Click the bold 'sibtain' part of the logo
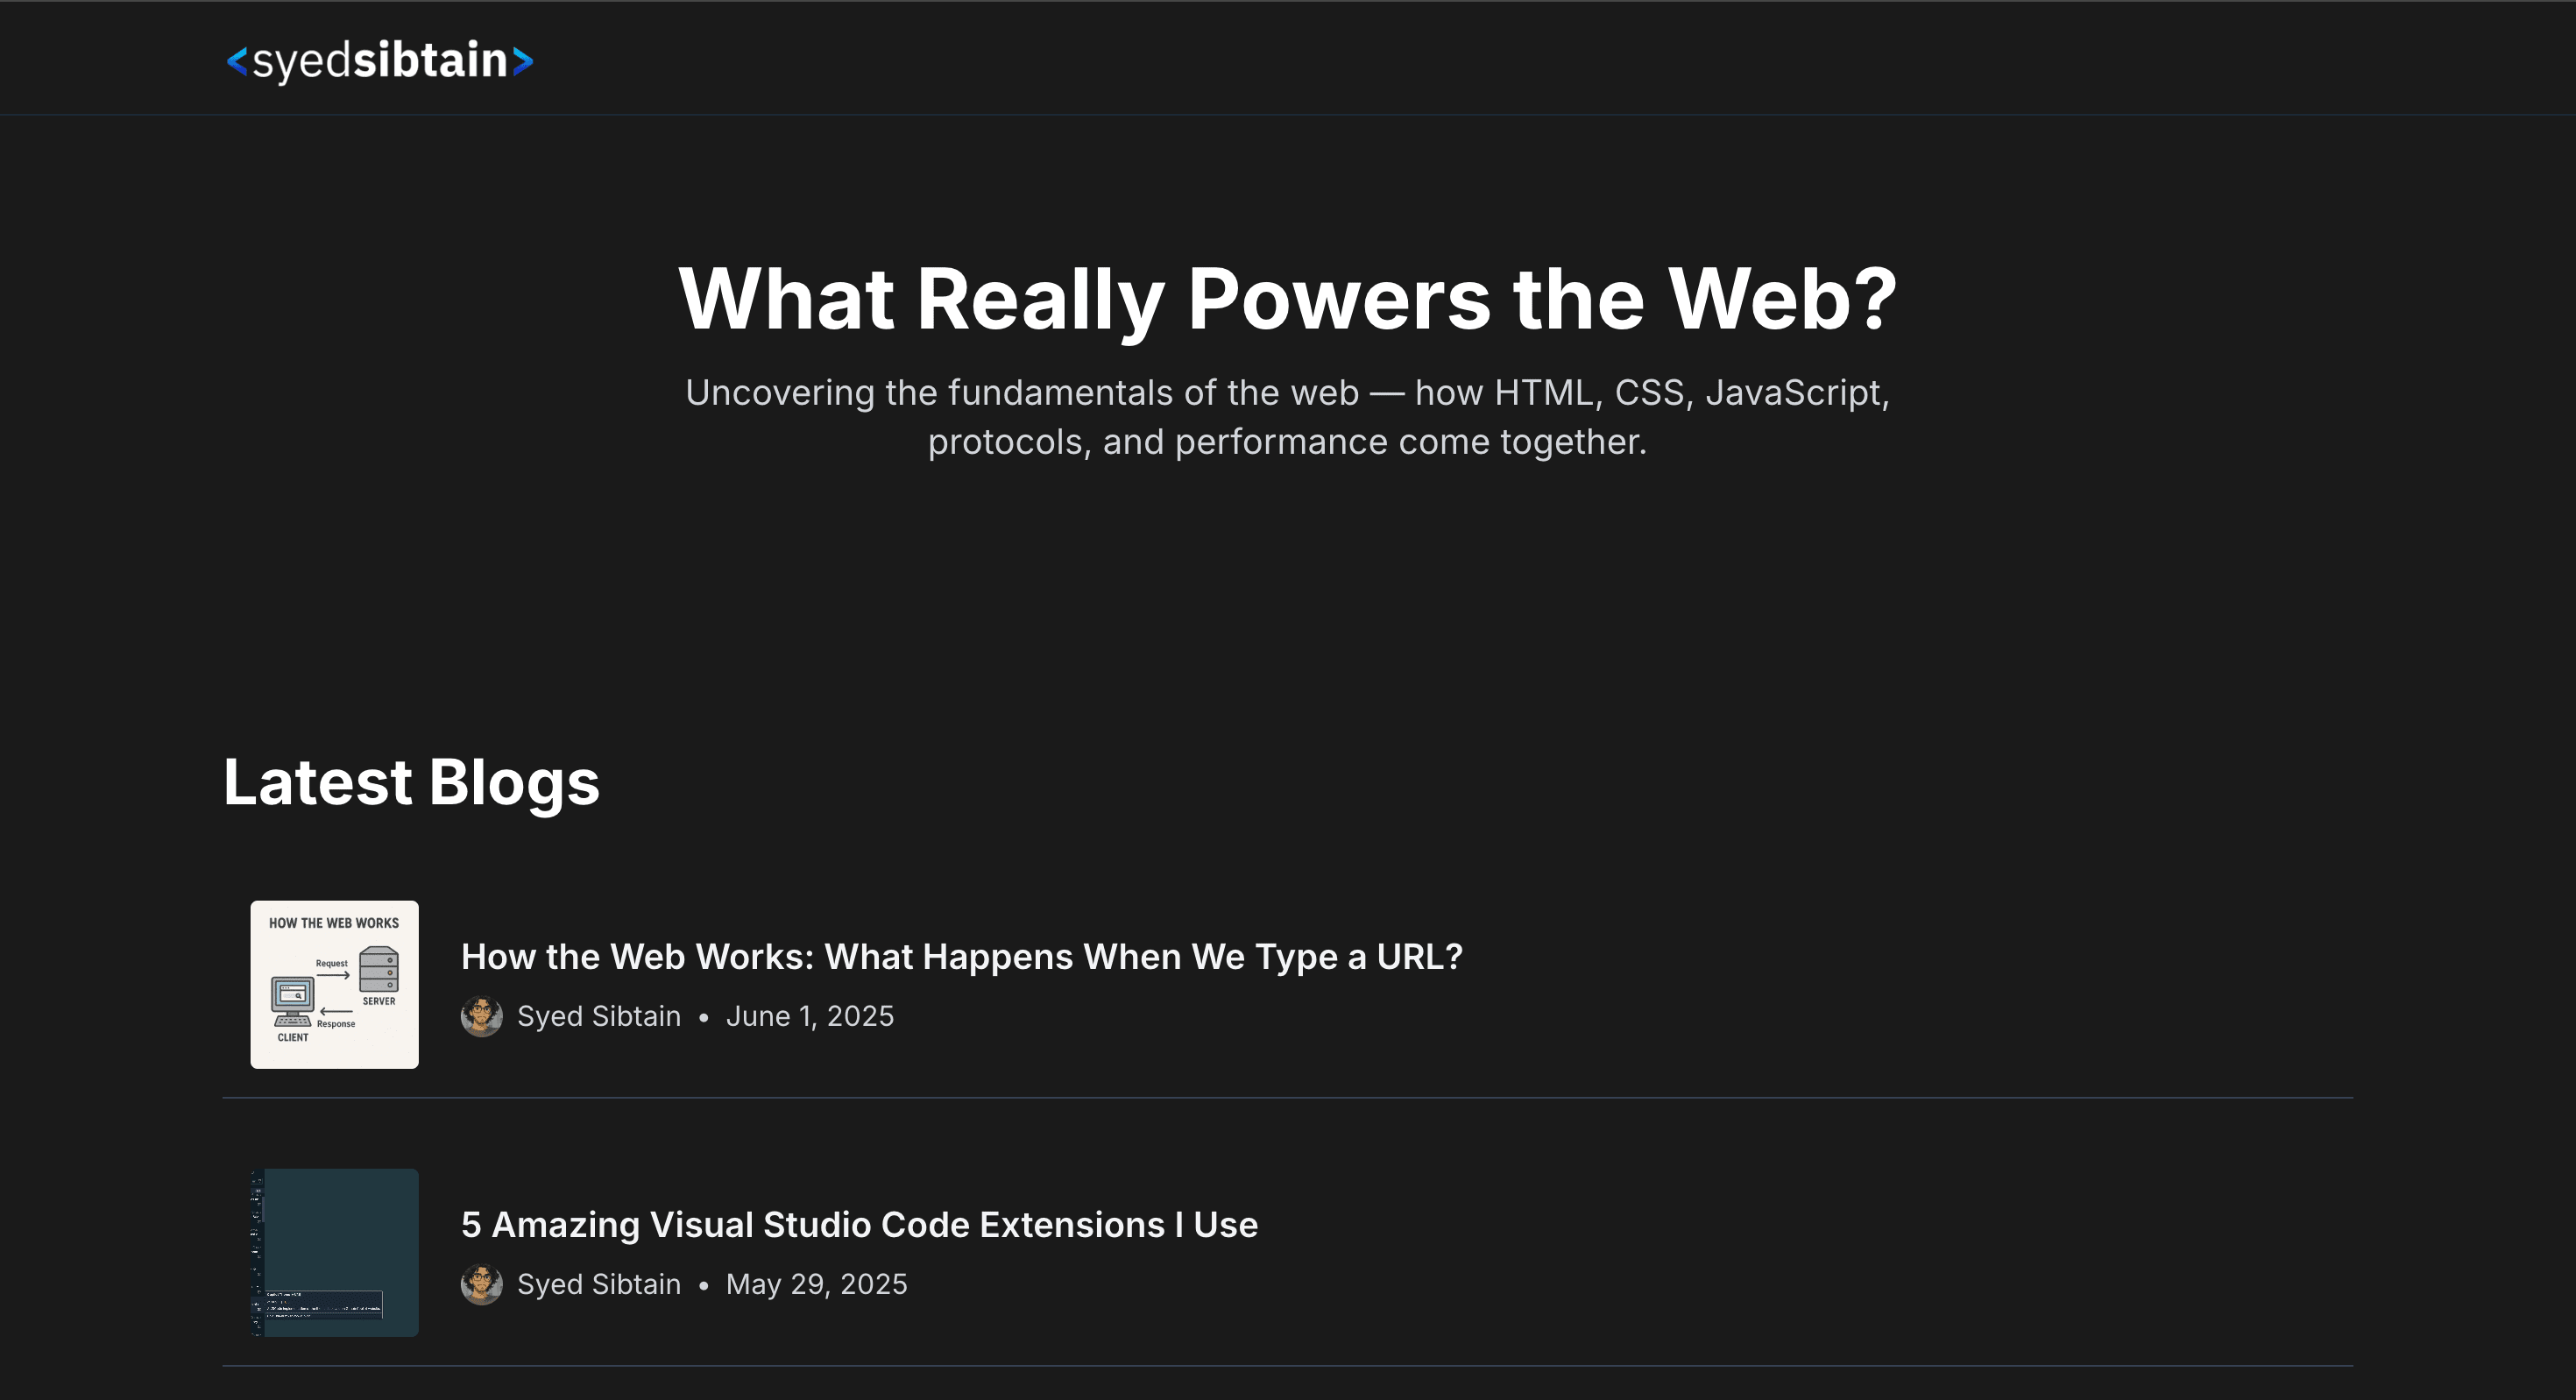2576x1400 pixels. [x=431, y=60]
